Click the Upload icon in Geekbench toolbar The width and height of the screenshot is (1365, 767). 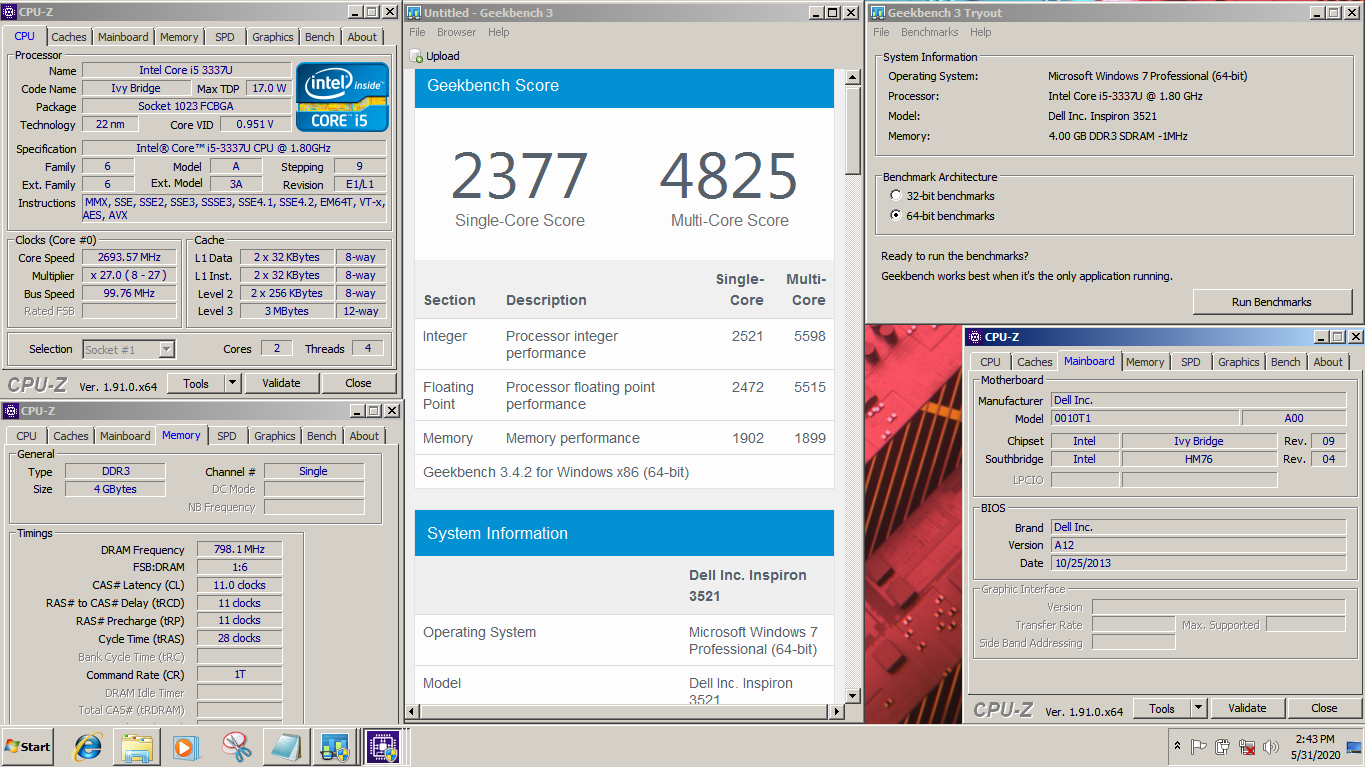(x=417, y=56)
